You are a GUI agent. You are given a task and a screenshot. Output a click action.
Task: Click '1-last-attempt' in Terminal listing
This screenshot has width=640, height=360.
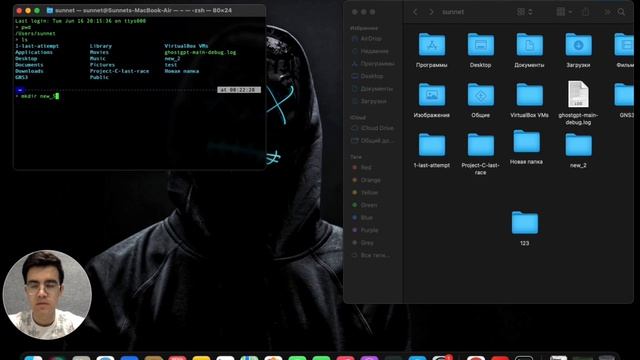click(37, 46)
